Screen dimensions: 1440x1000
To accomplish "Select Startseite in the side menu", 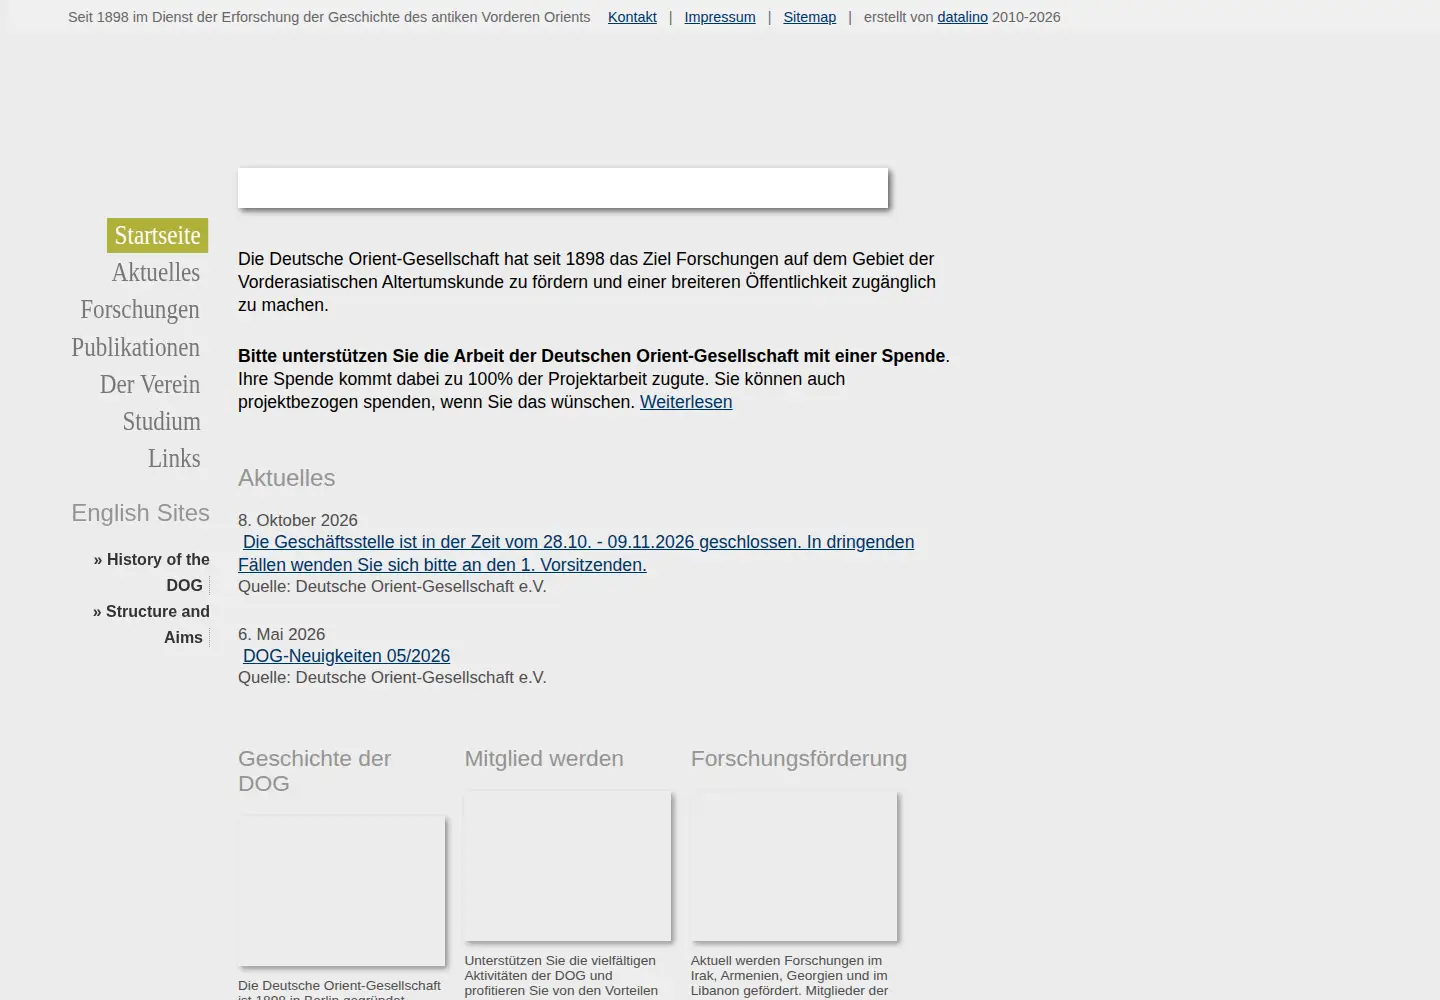I will [x=157, y=235].
